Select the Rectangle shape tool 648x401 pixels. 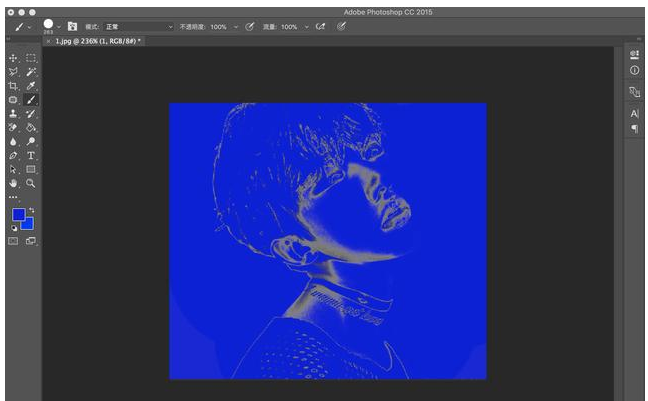(31, 169)
